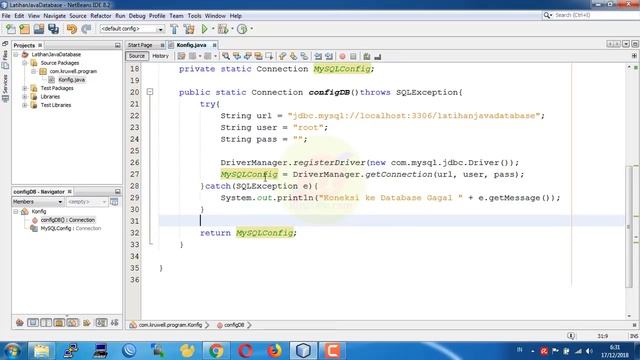Click the configDB breadcrumb item
640x360 pixels.
[x=234, y=325]
